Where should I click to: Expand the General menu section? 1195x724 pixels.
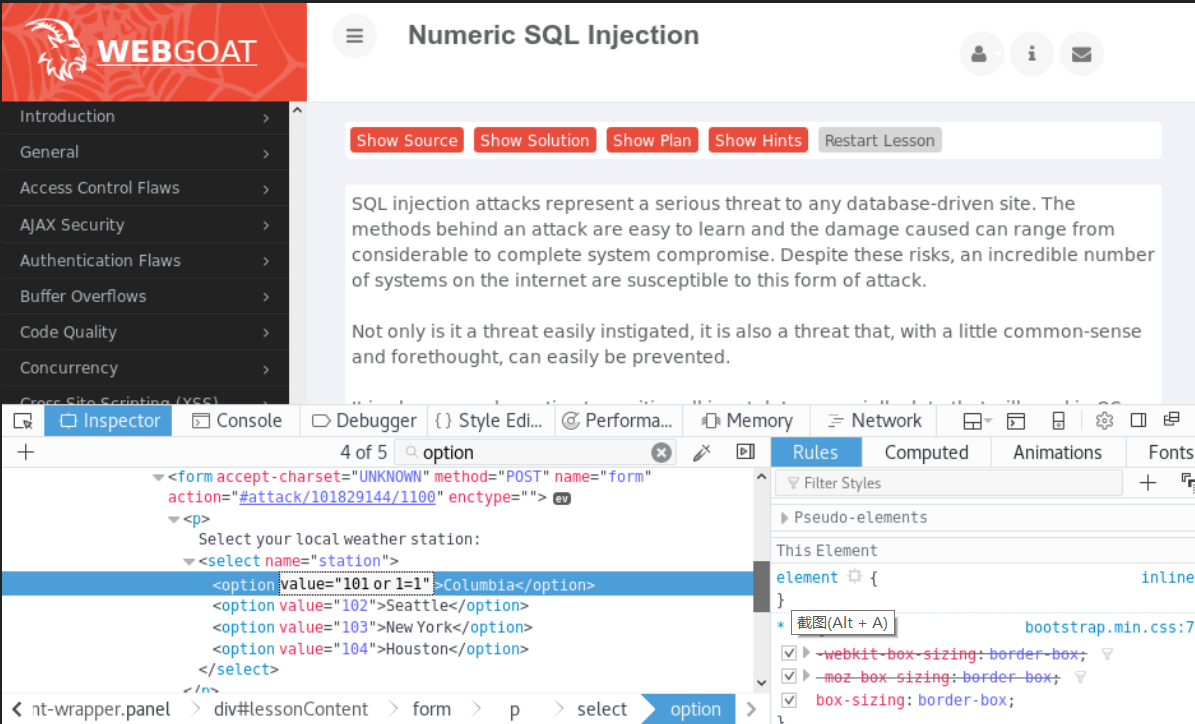(145, 152)
